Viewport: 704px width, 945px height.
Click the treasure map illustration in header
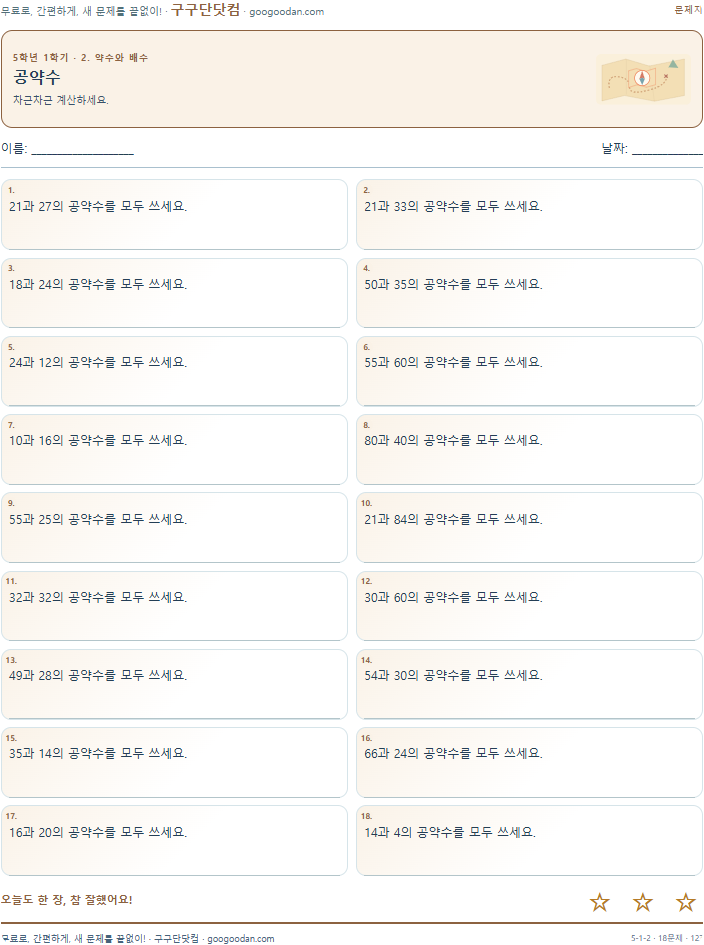pos(643,79)
